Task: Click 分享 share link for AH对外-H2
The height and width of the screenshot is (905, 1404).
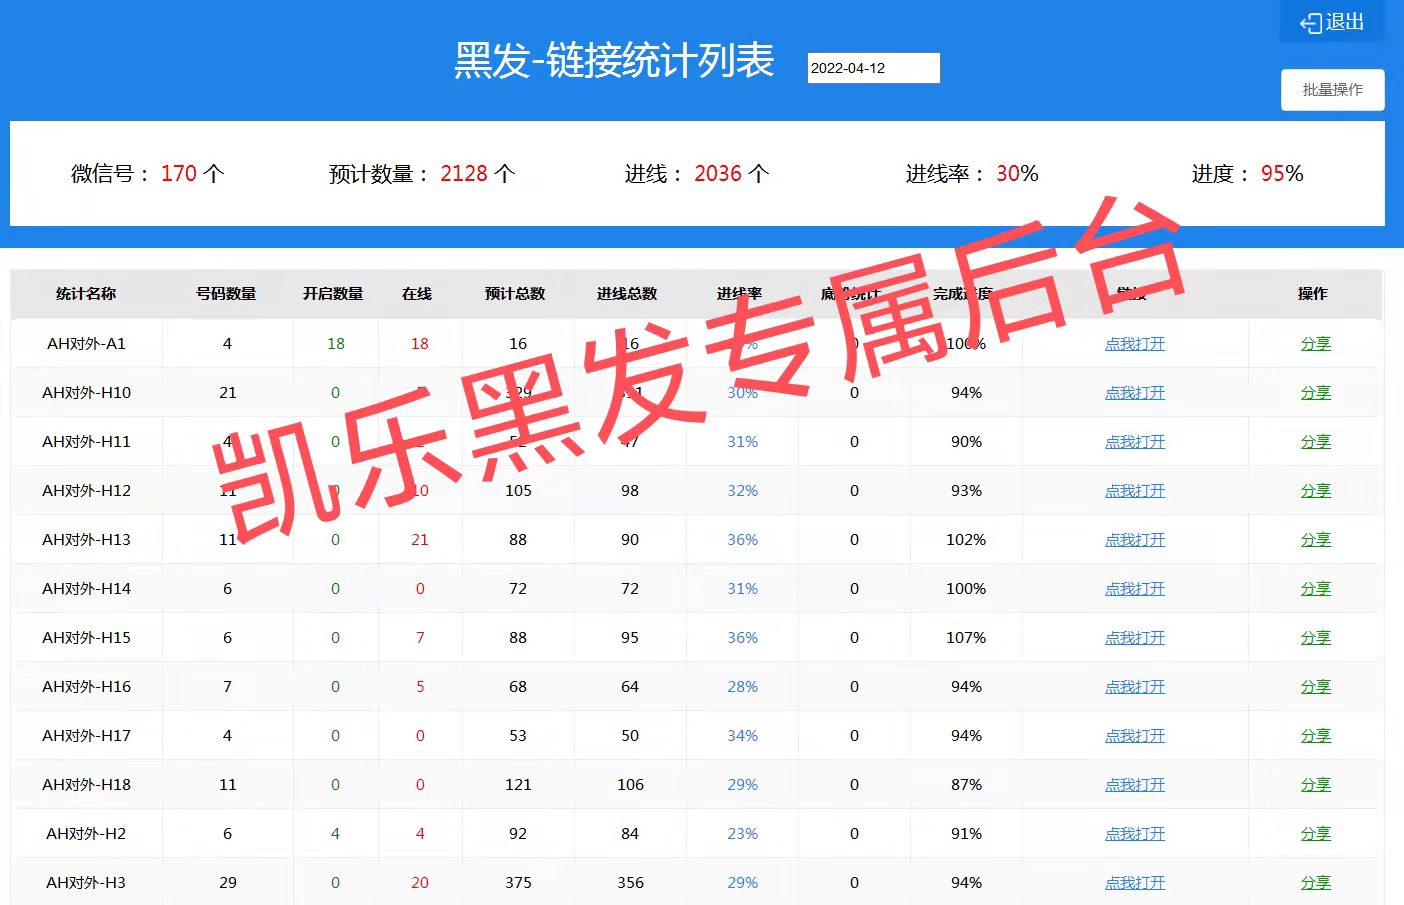Action: point(1316,834)
